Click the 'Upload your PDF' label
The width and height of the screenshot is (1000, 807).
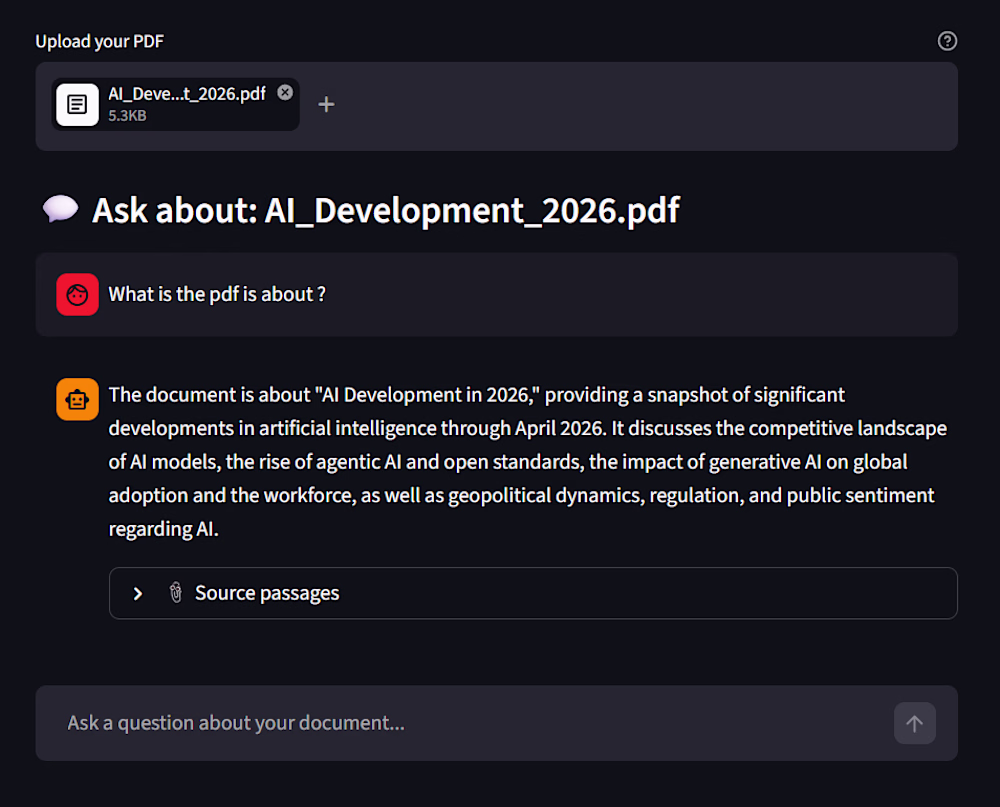coord(100,41)
